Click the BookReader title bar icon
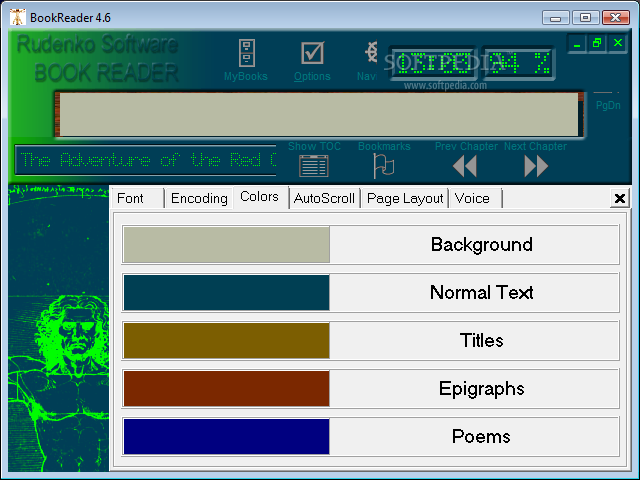The image size is (640, 480). coord(18,18)
